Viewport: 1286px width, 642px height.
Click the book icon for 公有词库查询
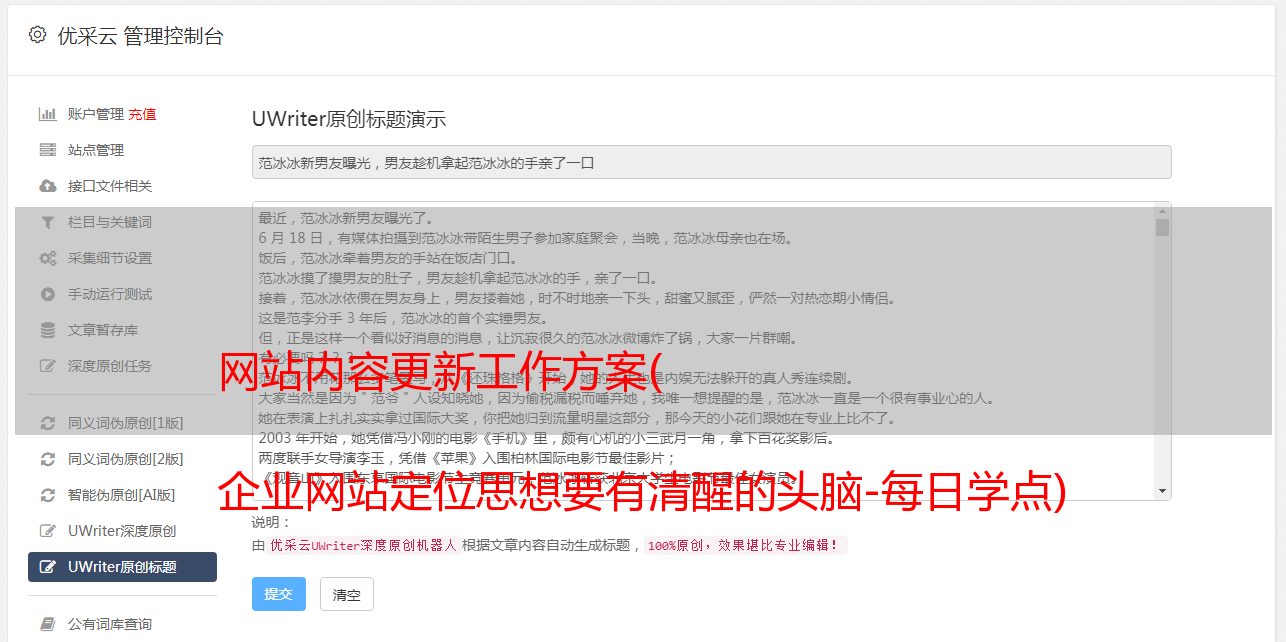[47, 624]
